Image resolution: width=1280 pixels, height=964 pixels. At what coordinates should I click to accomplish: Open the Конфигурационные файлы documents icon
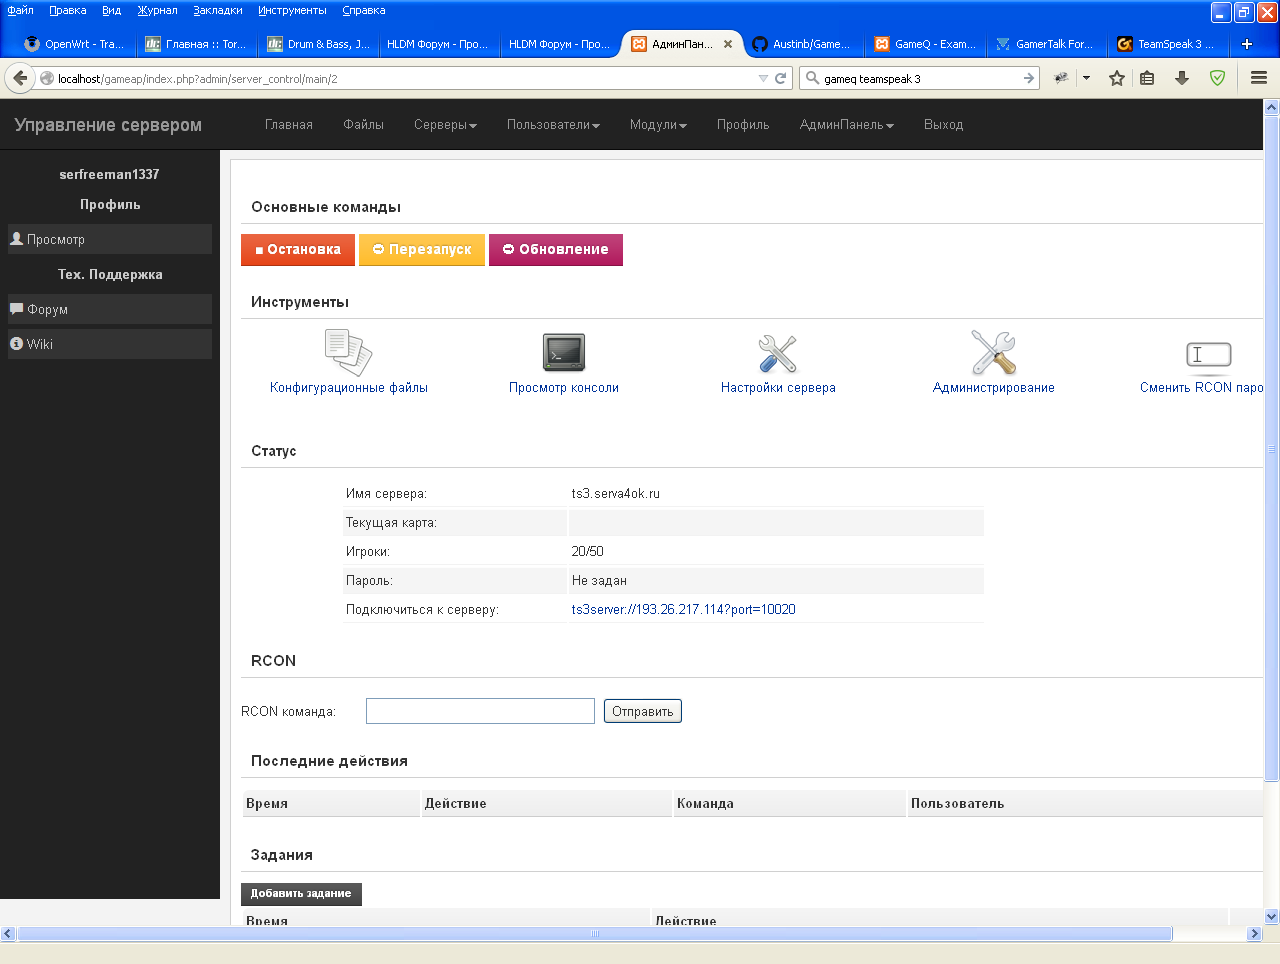348,353
